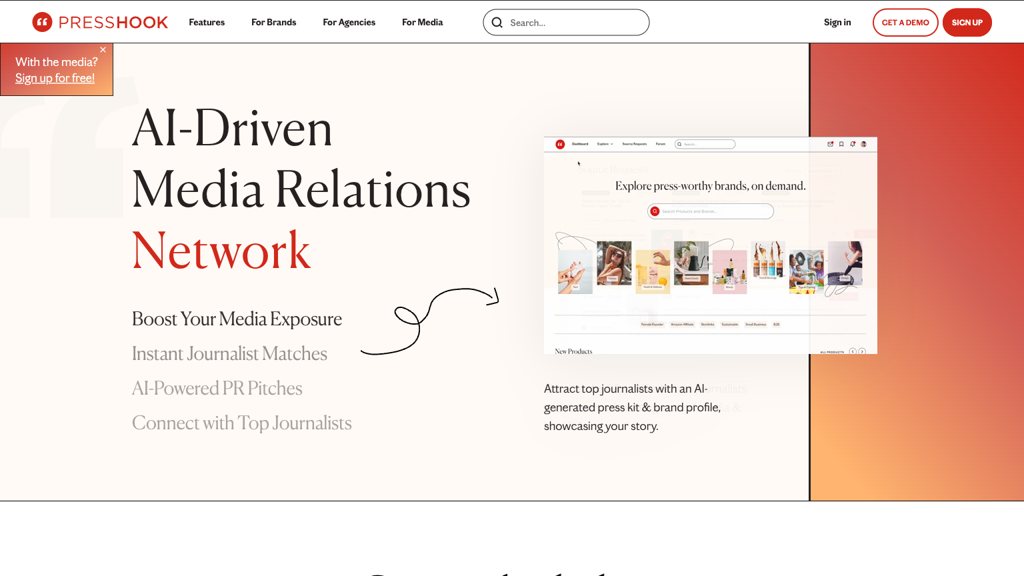Image resolution: width=1024 pixels, height=576 pixels.
Task: Select 'Instant Journalist Matches' item
Action: coord(229,354)
